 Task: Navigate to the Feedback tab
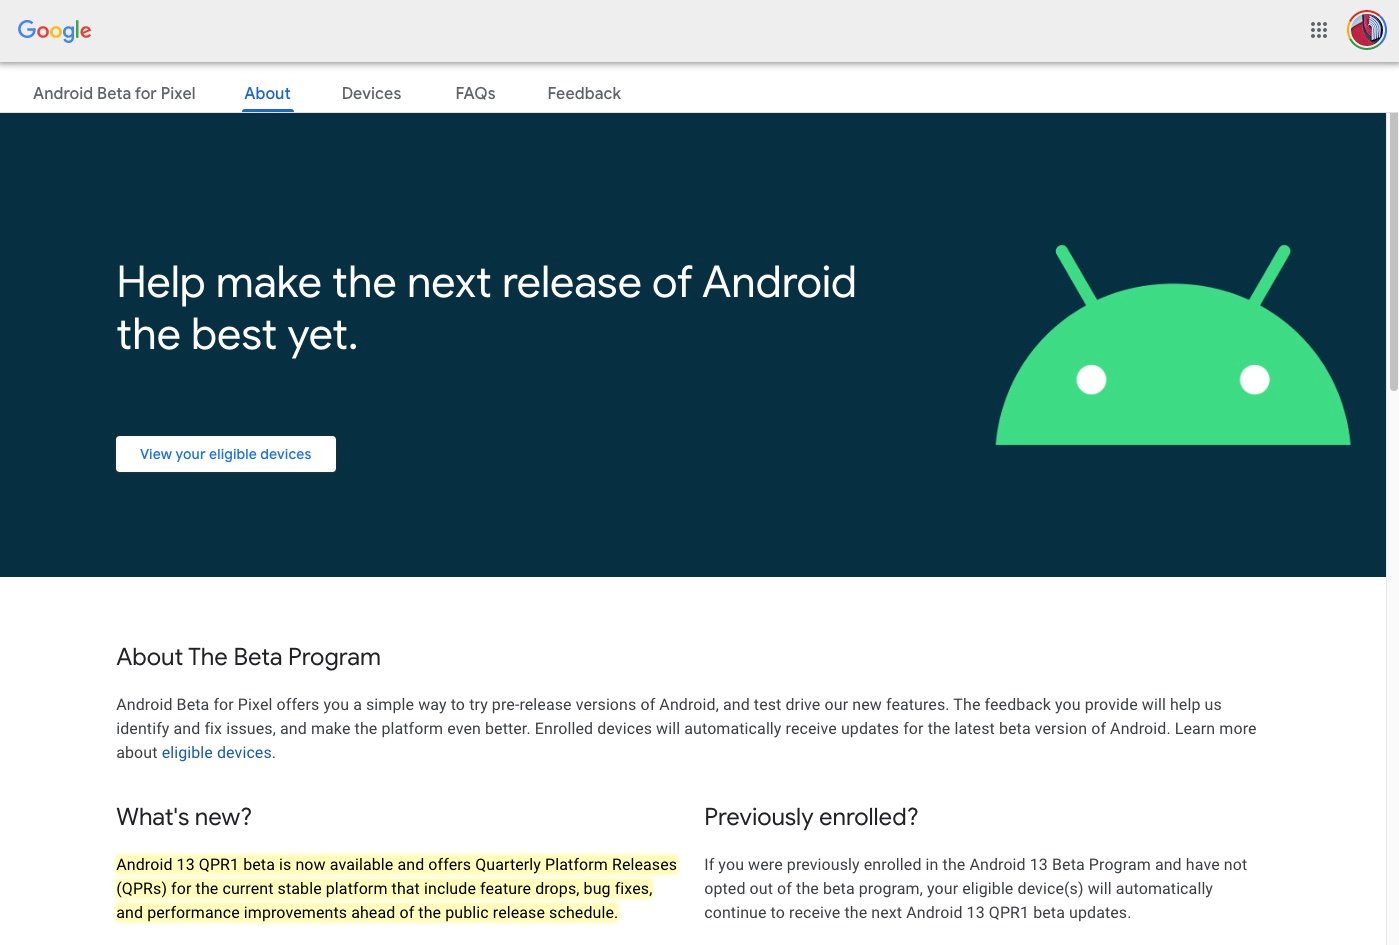pos(583,93)
